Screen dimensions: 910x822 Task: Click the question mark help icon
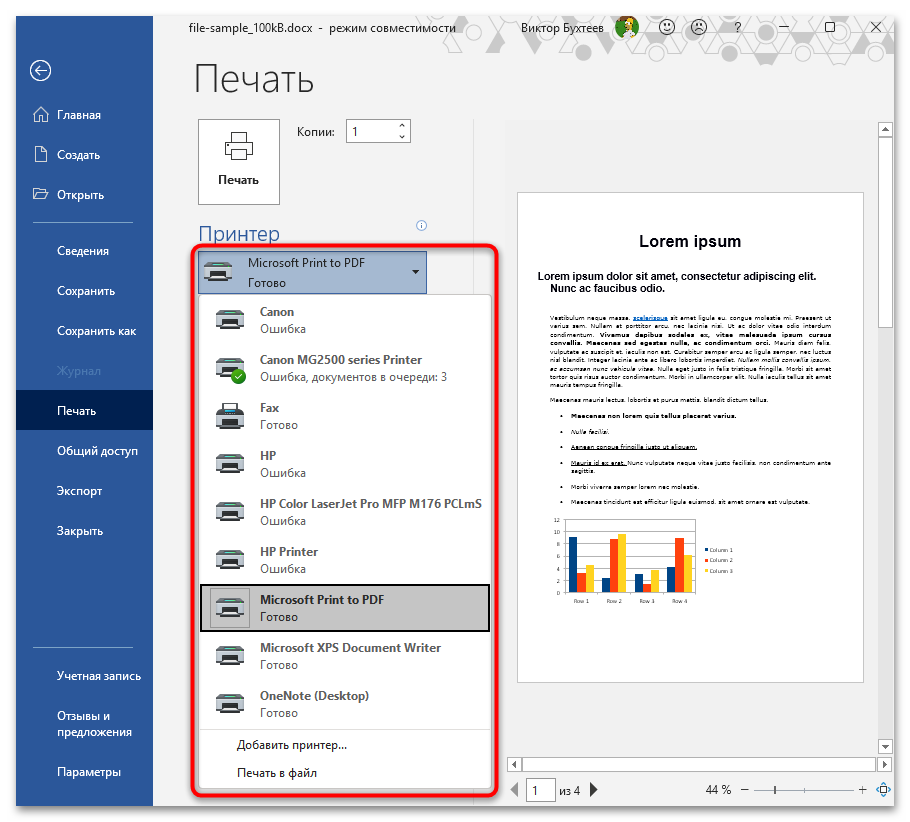[738, 27]
